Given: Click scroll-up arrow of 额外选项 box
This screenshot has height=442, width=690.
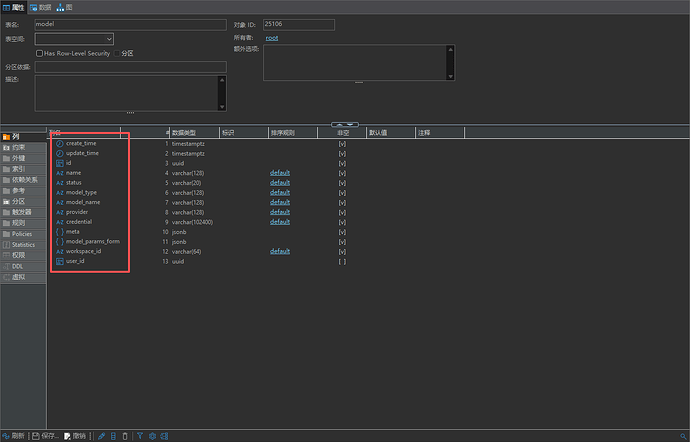Looking at the screenshot, I should pyautogui.click(x=450, y=49).
